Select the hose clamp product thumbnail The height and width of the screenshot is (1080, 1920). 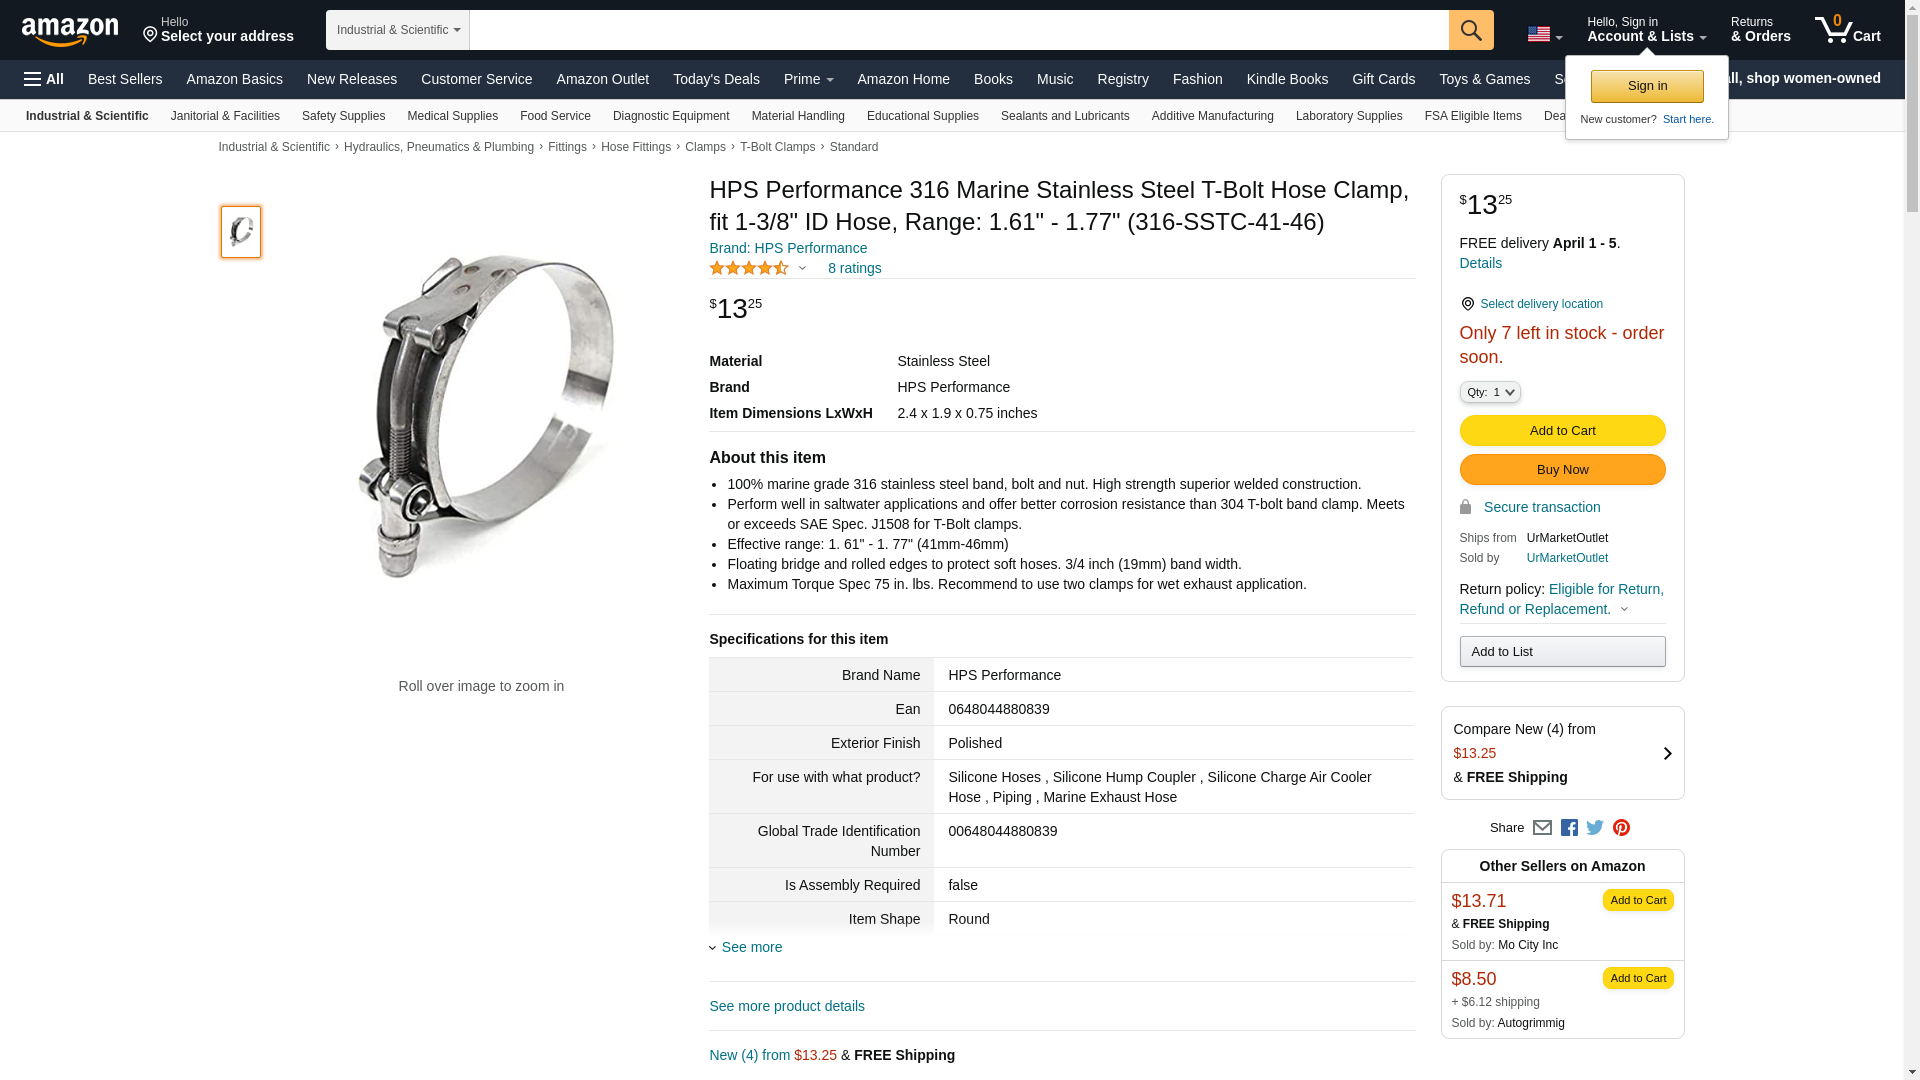coord(241,232)
